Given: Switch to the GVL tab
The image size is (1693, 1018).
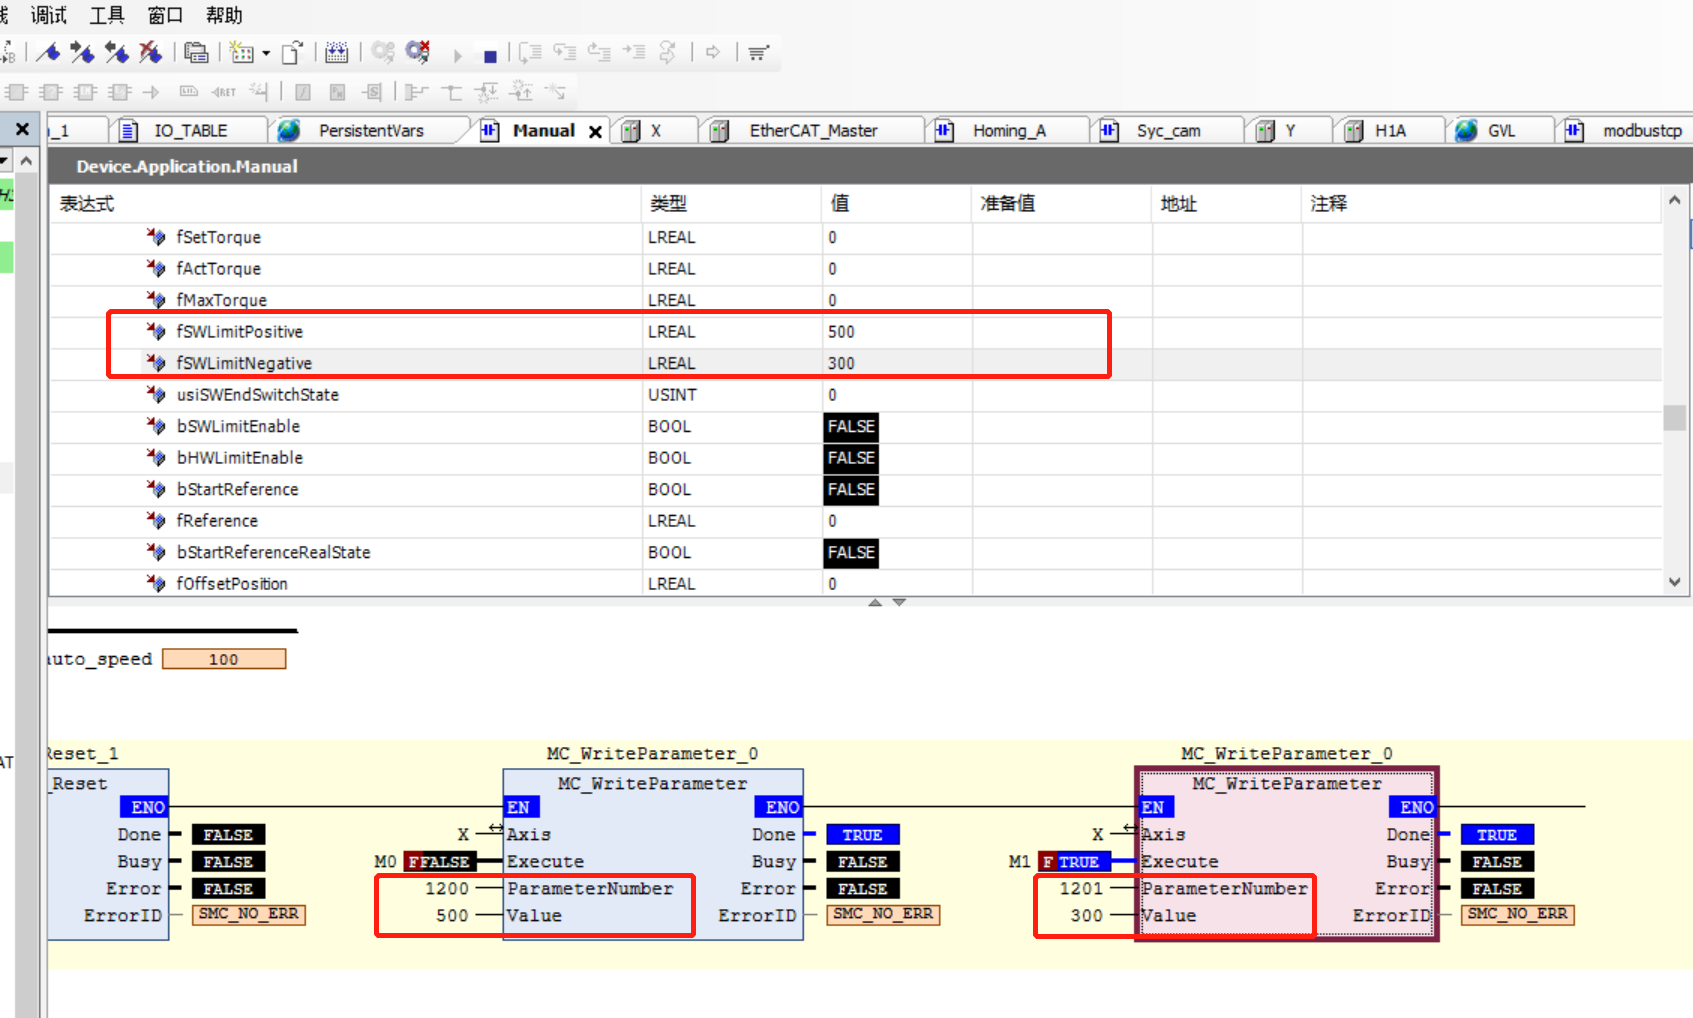Looking at the screenshot, I should [1501, 131].
